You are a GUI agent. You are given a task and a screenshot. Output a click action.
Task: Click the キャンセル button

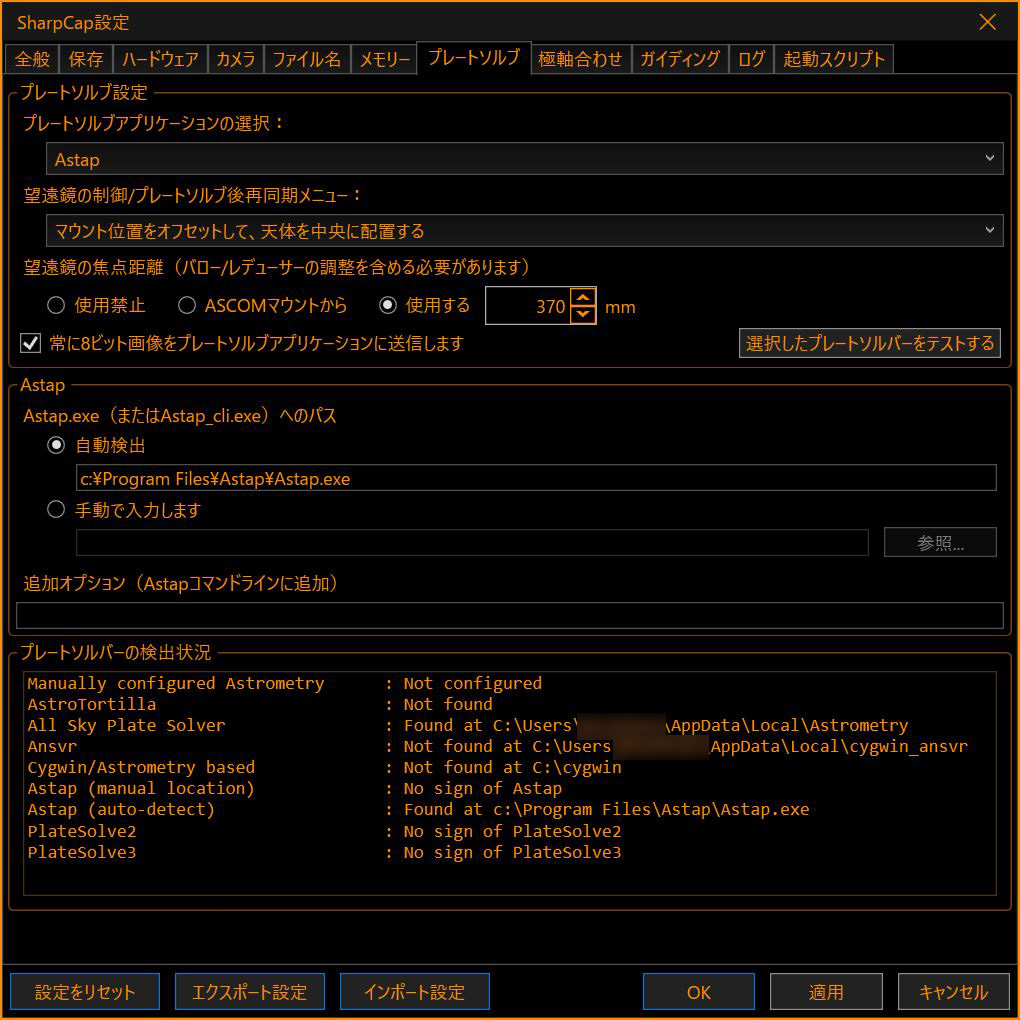coord(954,991)
